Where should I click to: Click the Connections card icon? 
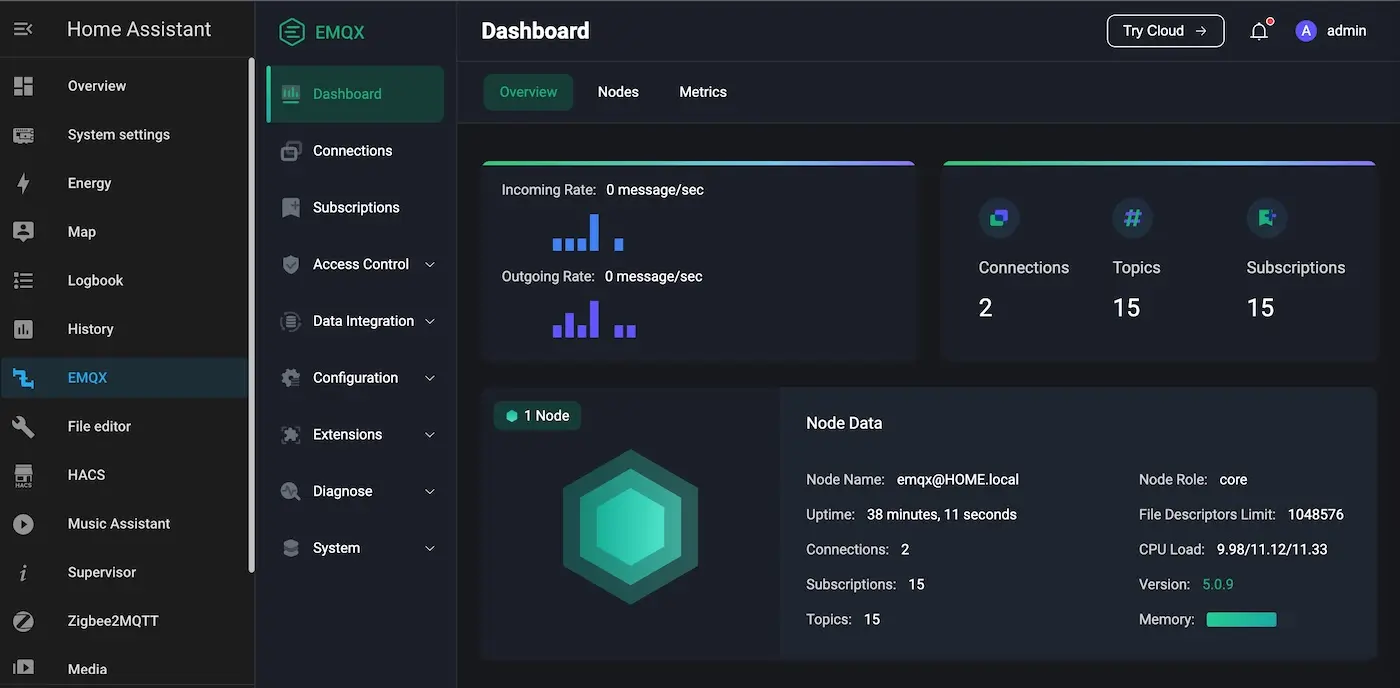pos(999,217)
